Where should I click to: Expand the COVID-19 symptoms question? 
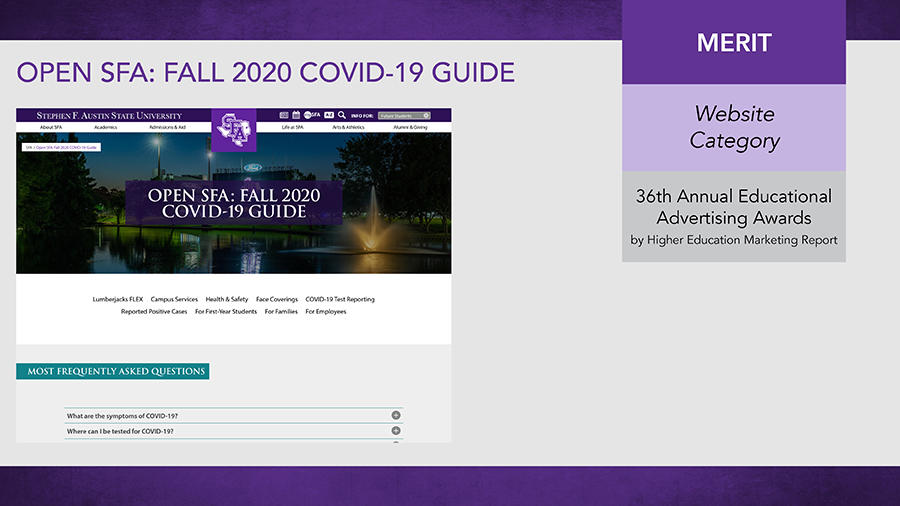[396, 415]
